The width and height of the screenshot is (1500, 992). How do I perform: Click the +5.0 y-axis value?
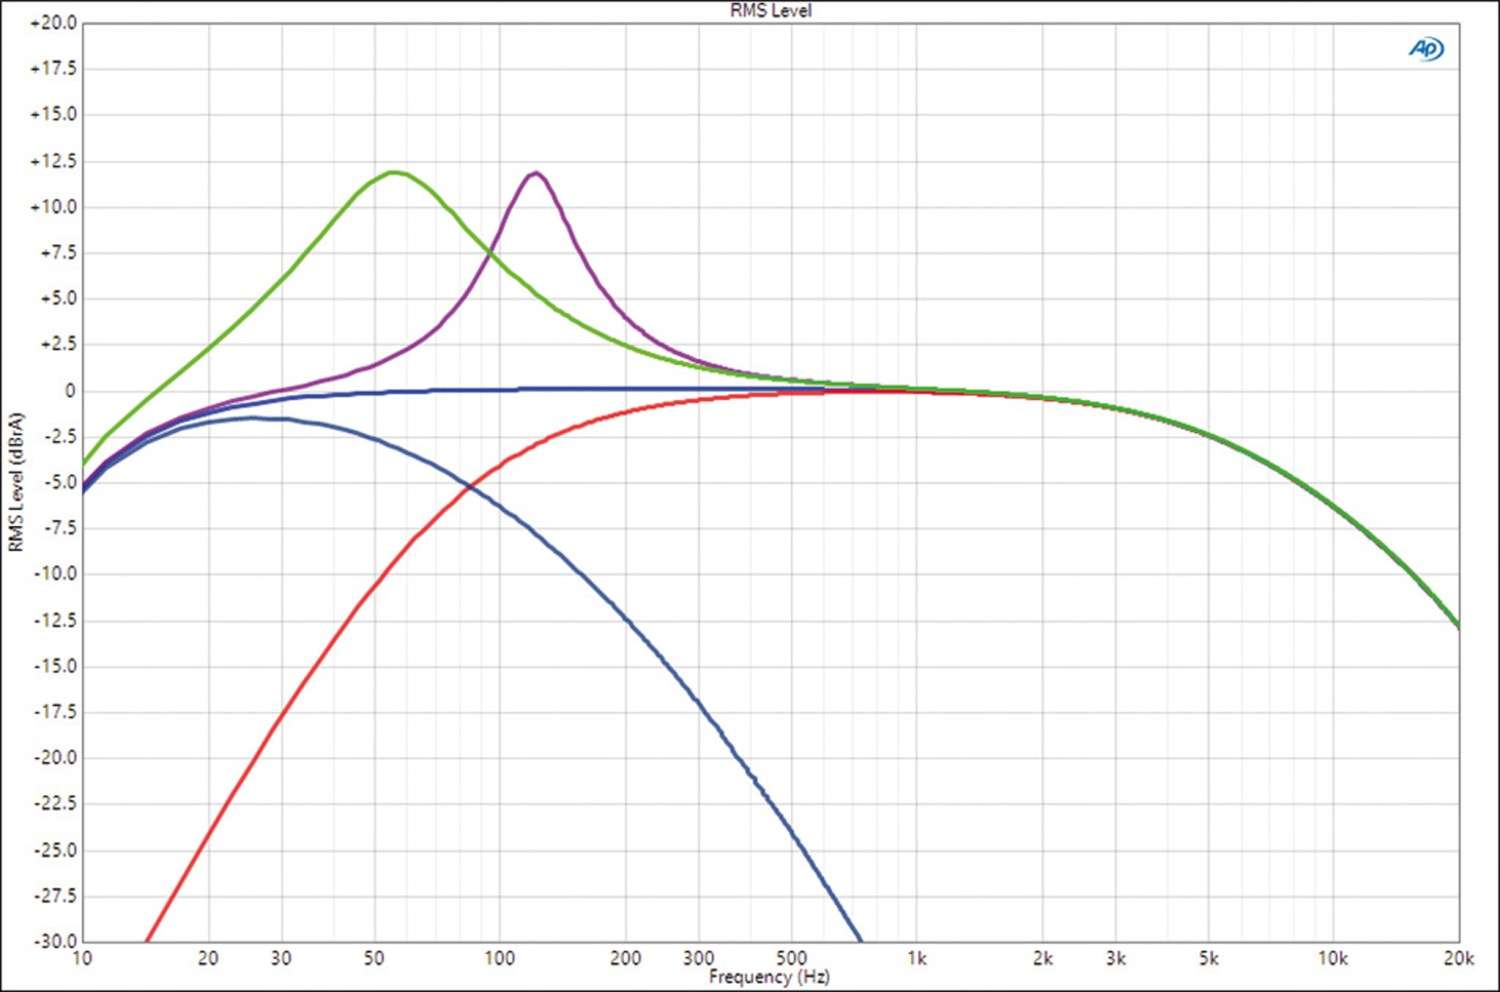click(x=58, y=298)
